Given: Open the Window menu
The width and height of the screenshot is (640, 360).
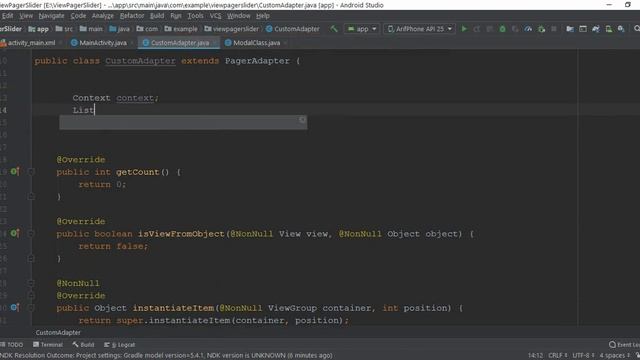Looking at the screenshot, I should point(238,16).
